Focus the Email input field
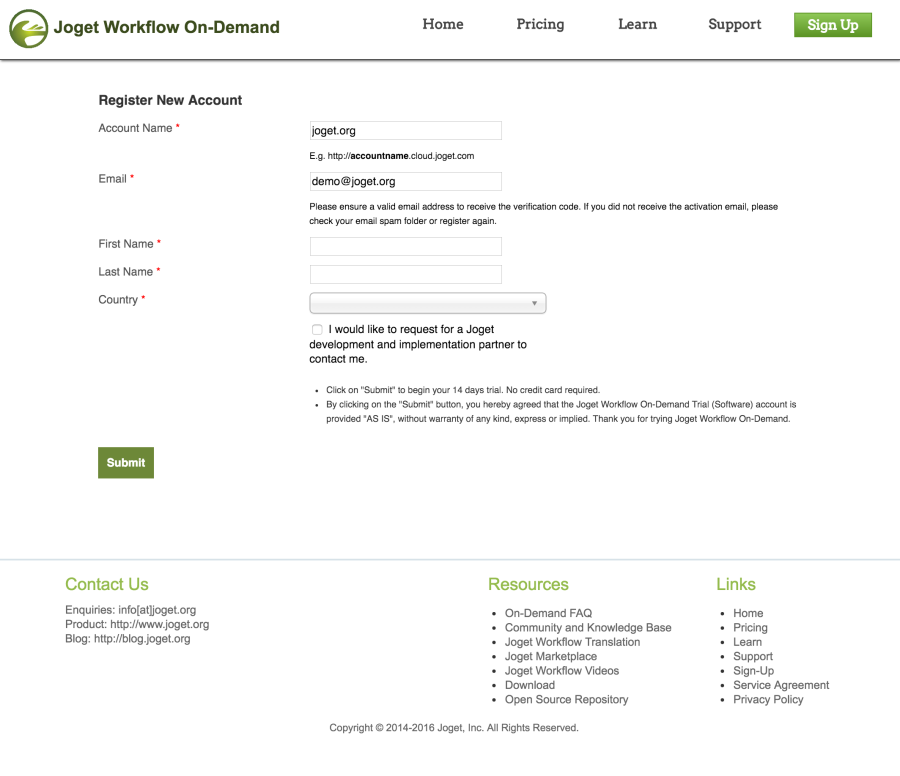Viewport: 900px width, 776px height. coord(405,181)
